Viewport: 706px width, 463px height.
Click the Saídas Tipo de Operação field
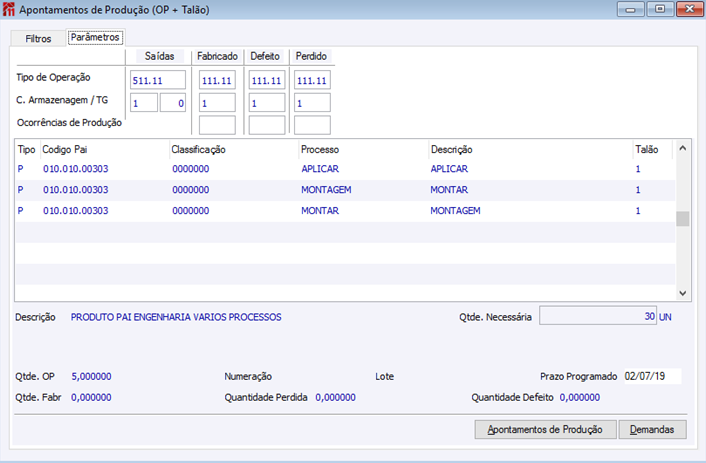click(158, 80)
